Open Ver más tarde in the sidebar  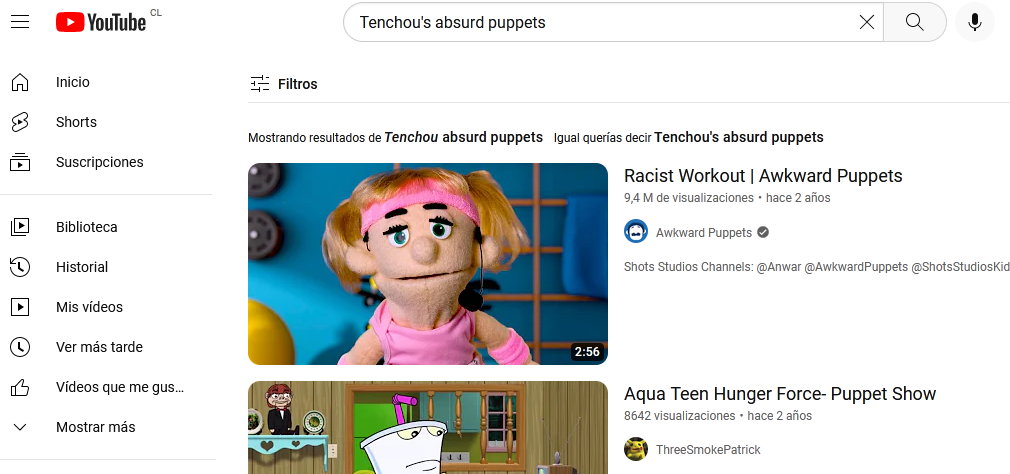(x=99, y=346)
